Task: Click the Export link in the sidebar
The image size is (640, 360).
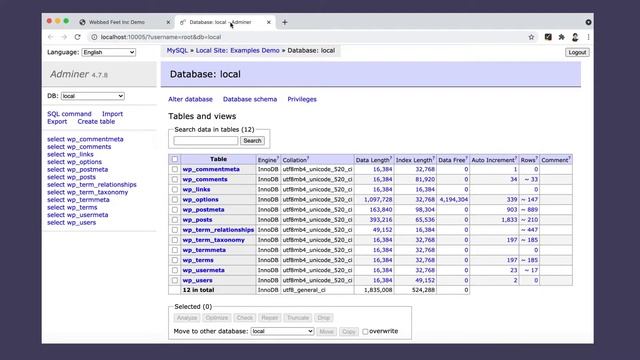Action: pos(57,122)
